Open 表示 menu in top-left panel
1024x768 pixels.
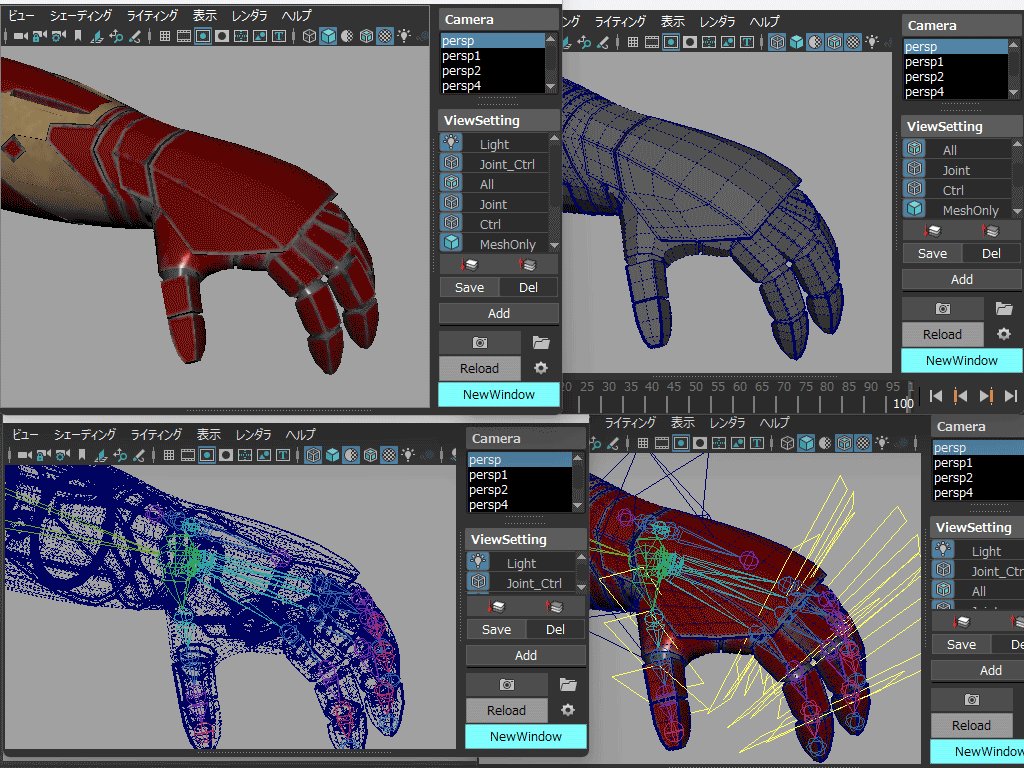[x=204, y=15]
